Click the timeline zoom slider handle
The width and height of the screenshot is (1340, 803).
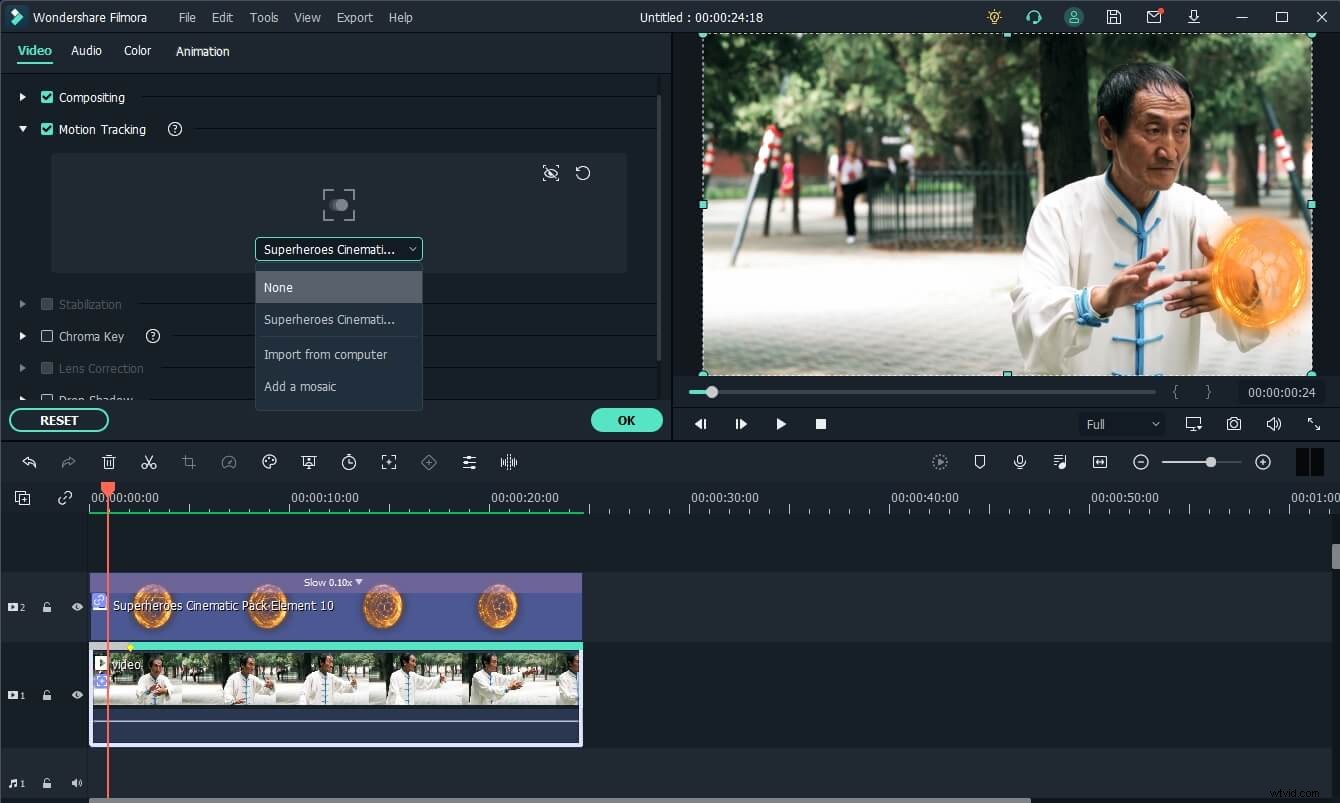(1211, 462)
